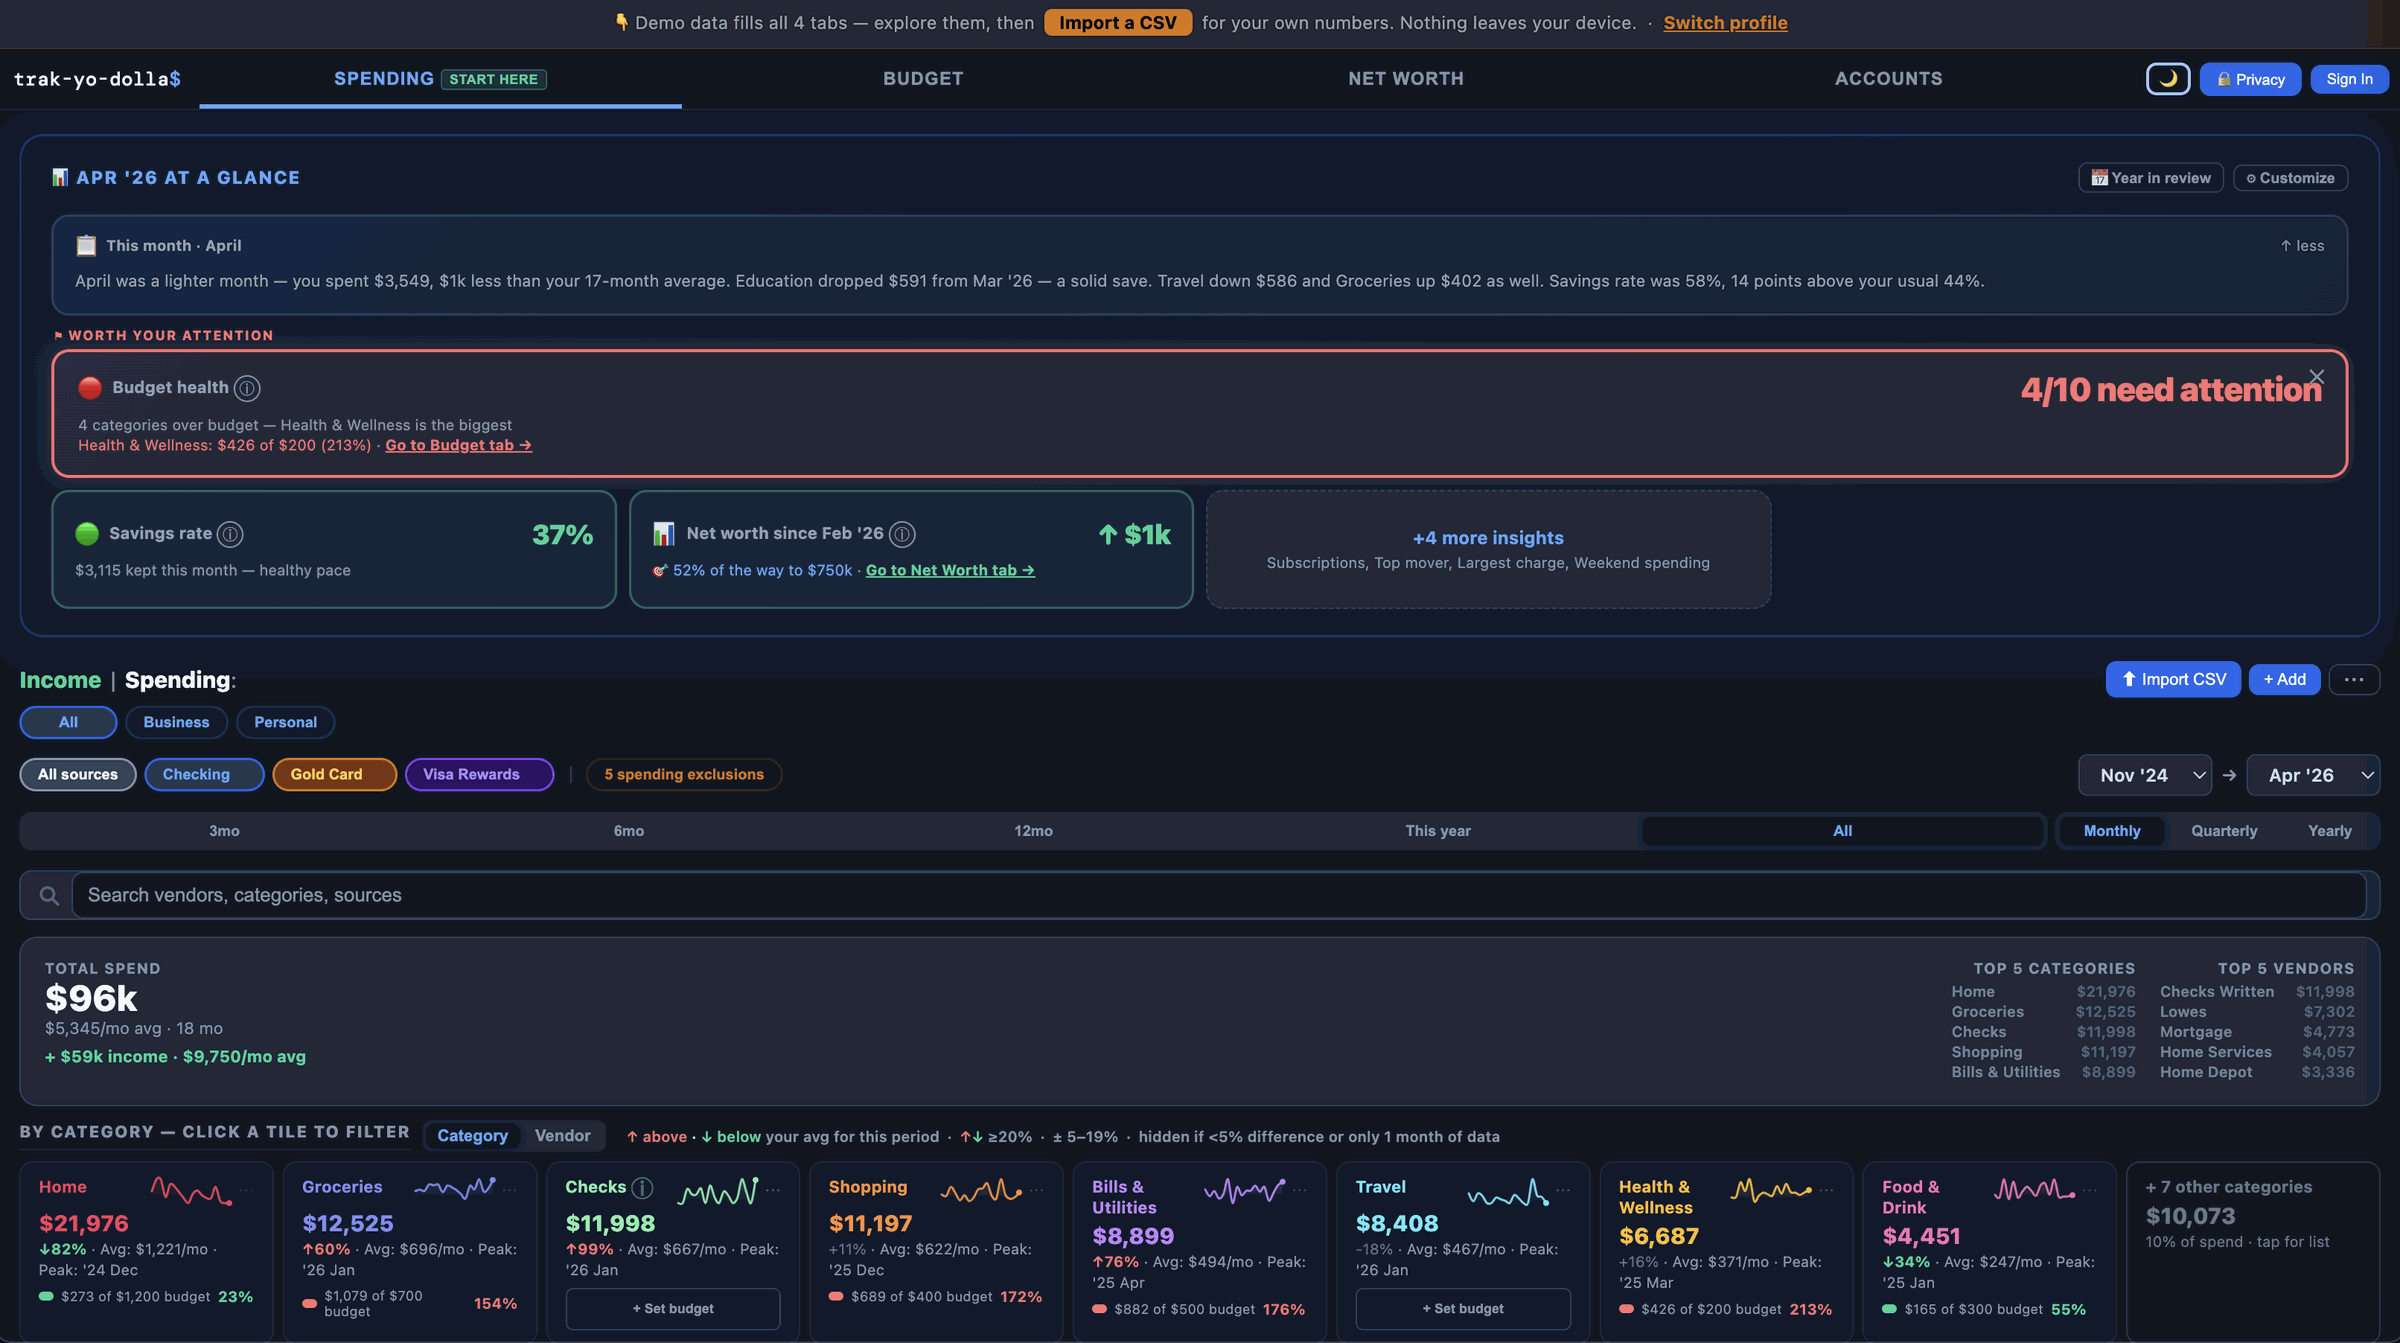2400x1343 pixels.
Task: Open Food & Drink tile options dots
Action: (2090, 1189)
